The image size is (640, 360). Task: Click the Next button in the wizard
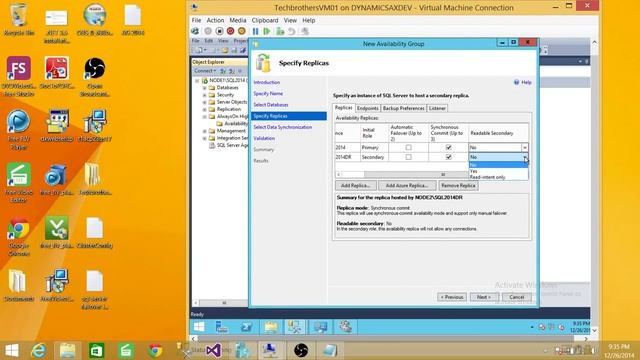click(484, 297)
